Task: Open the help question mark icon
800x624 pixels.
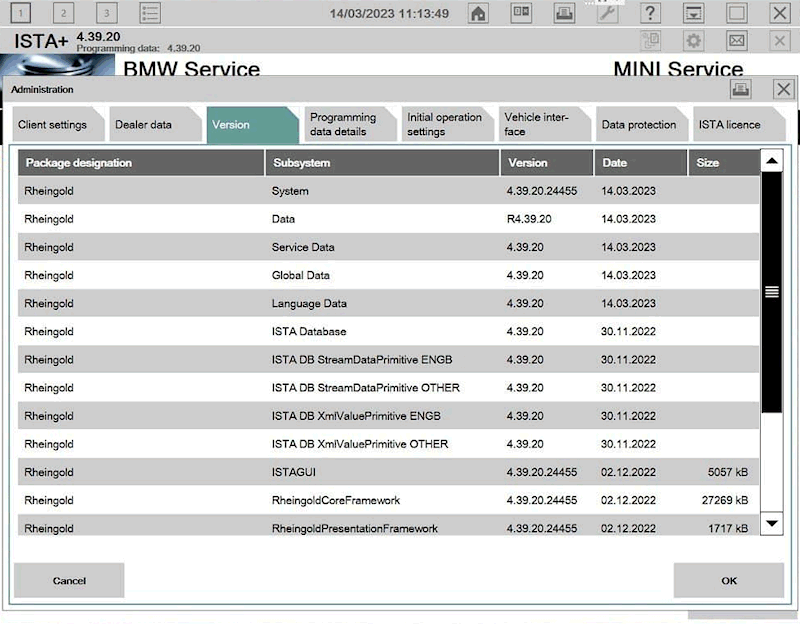Action: coord(650,13)
